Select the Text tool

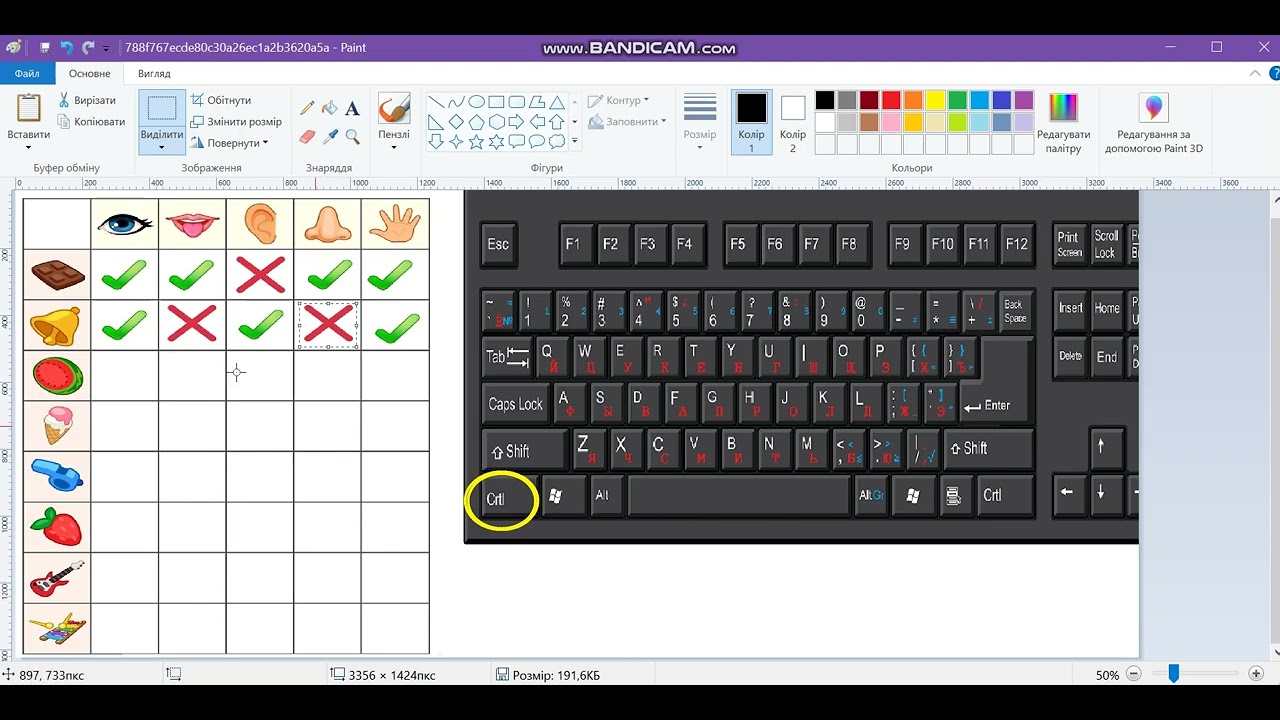tap(352, 108)
